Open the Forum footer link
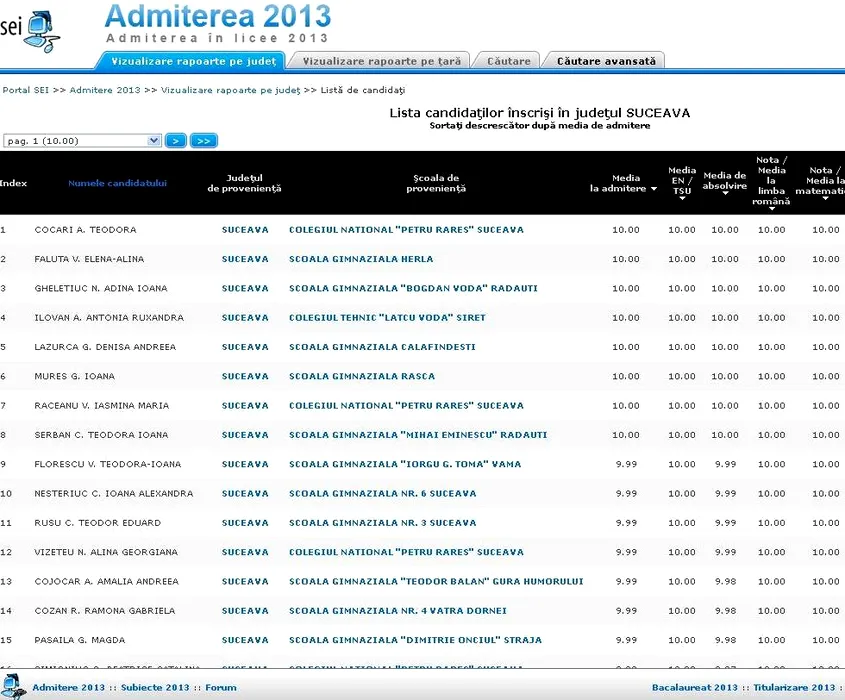This screenshot has height=700, width=845. click(221, 687)
